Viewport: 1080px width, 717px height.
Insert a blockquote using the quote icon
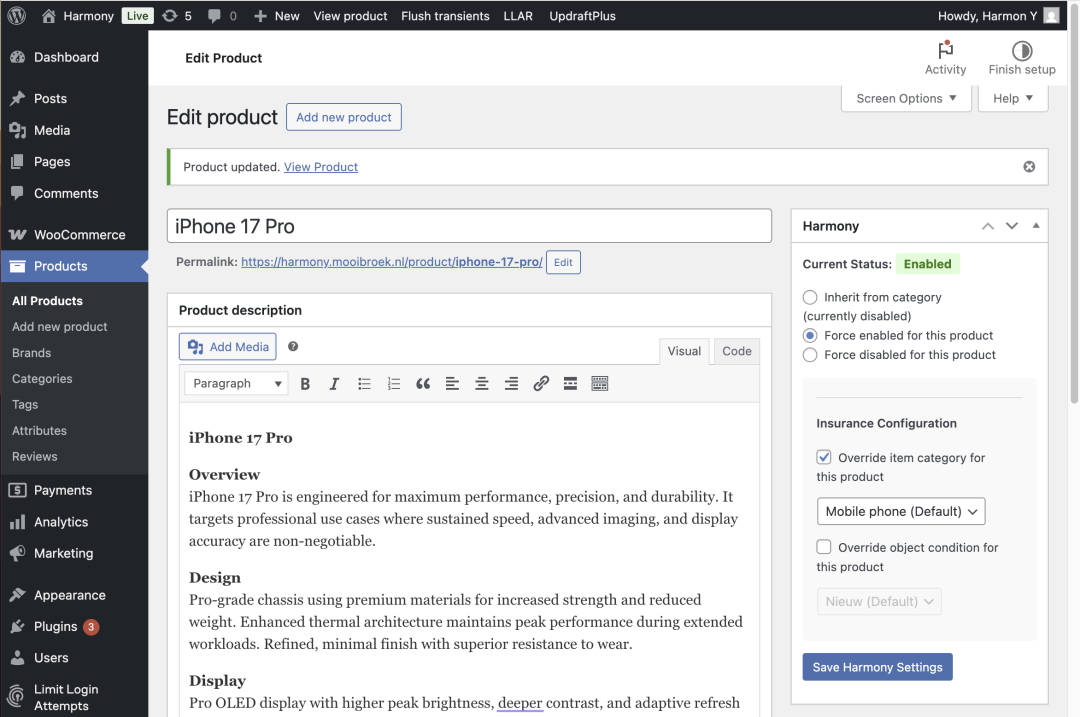coord(423,384)
